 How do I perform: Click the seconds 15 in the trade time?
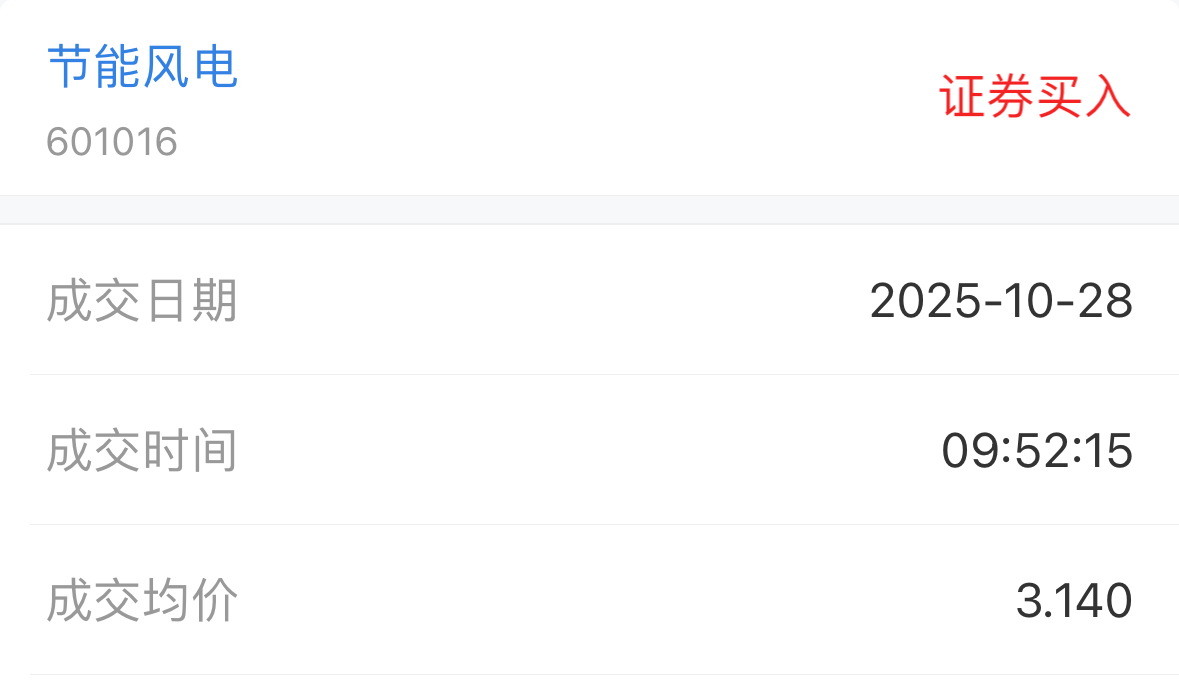pos(1106,451)
